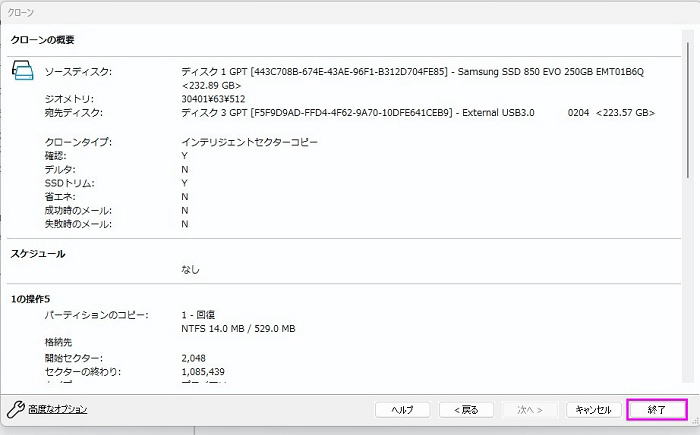Screen dimensions: 700x435
Task: Open the 高度なオプション link
Action: [x=57, y=409]
